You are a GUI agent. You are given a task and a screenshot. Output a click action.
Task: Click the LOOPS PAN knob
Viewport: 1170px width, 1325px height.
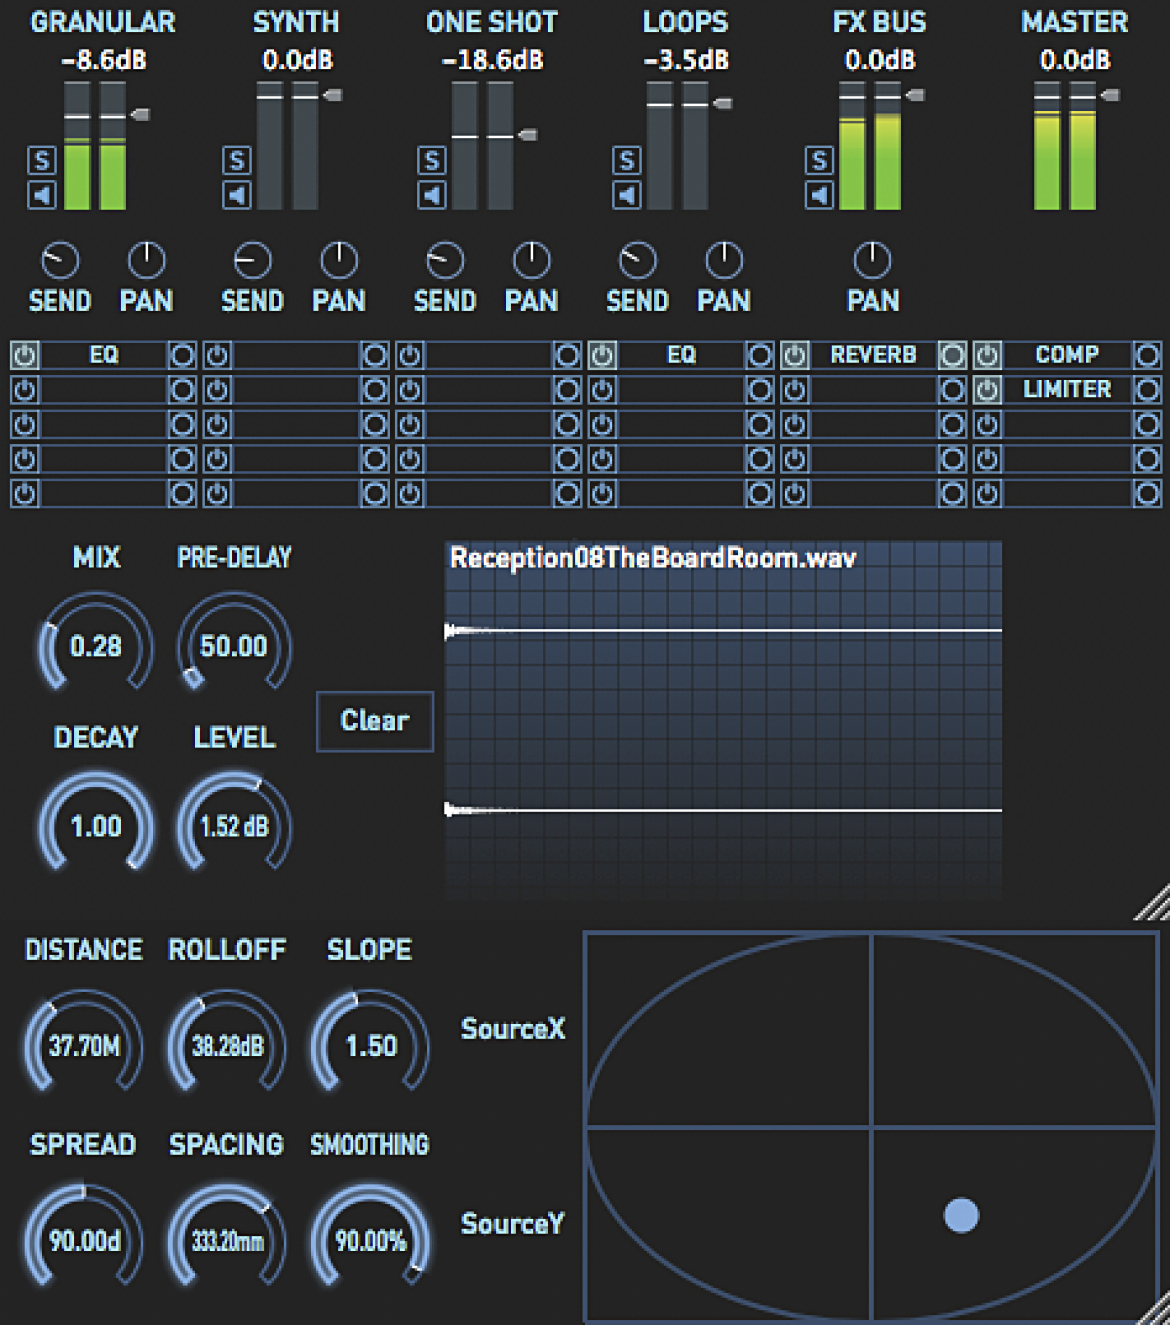pos(724,261)
